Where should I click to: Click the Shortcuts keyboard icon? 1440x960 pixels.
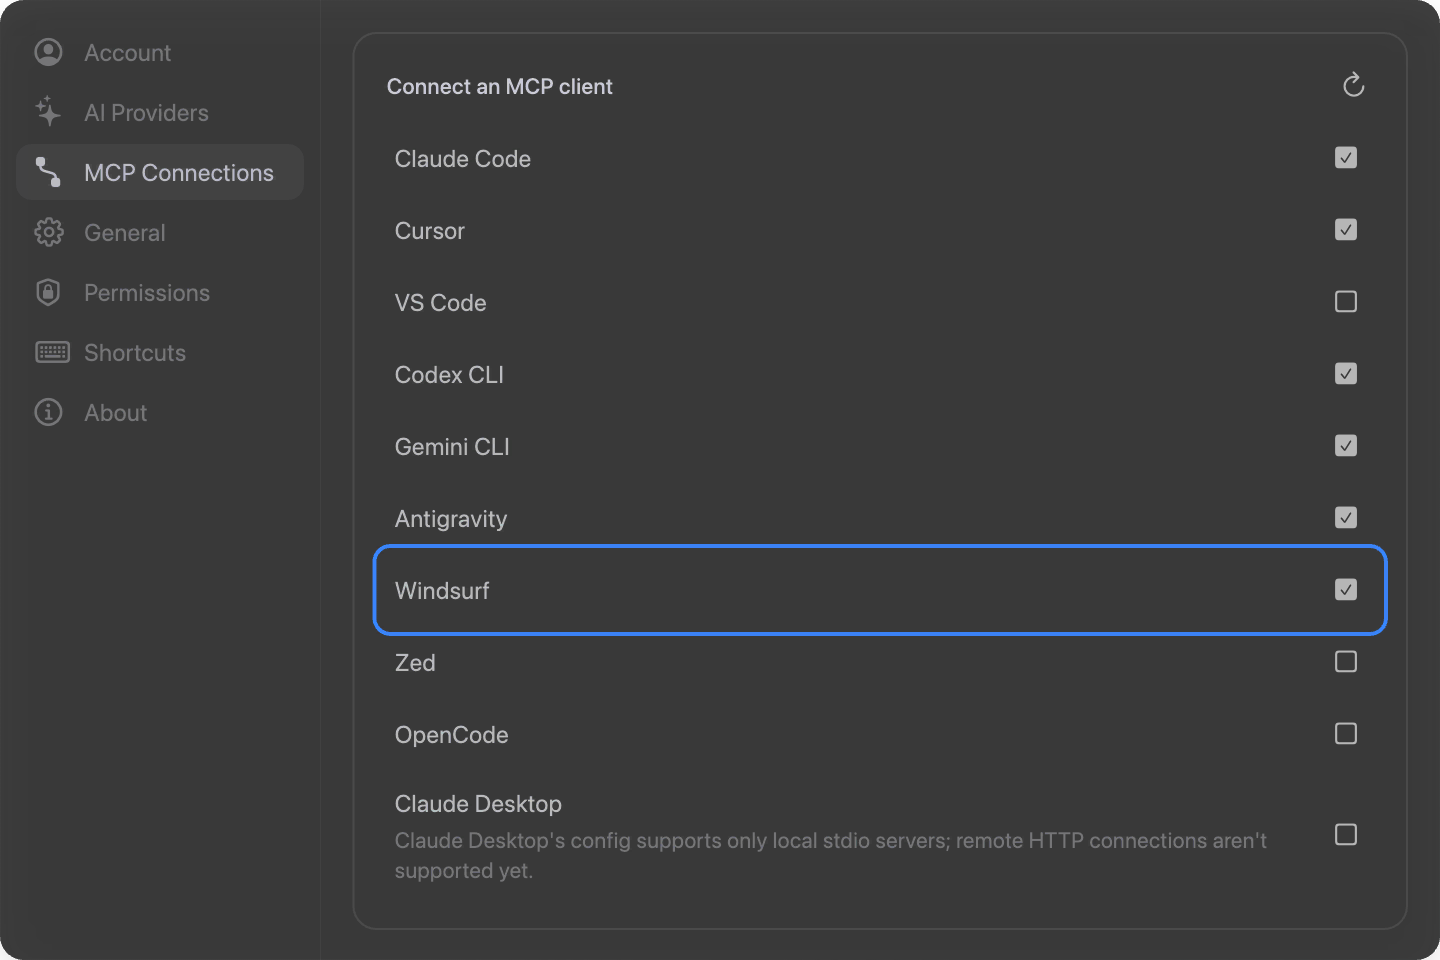coord(52,352)
